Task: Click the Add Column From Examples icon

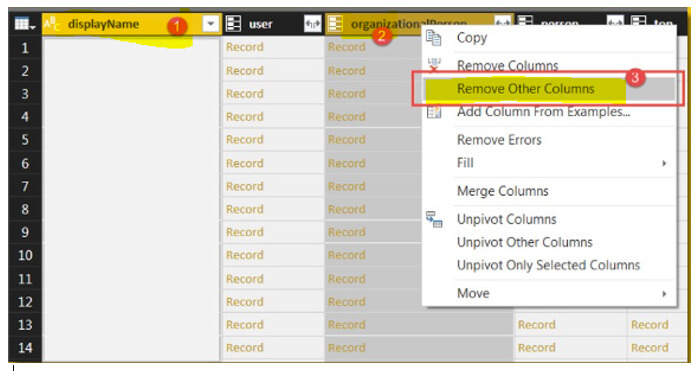Action: coord(434,111)
